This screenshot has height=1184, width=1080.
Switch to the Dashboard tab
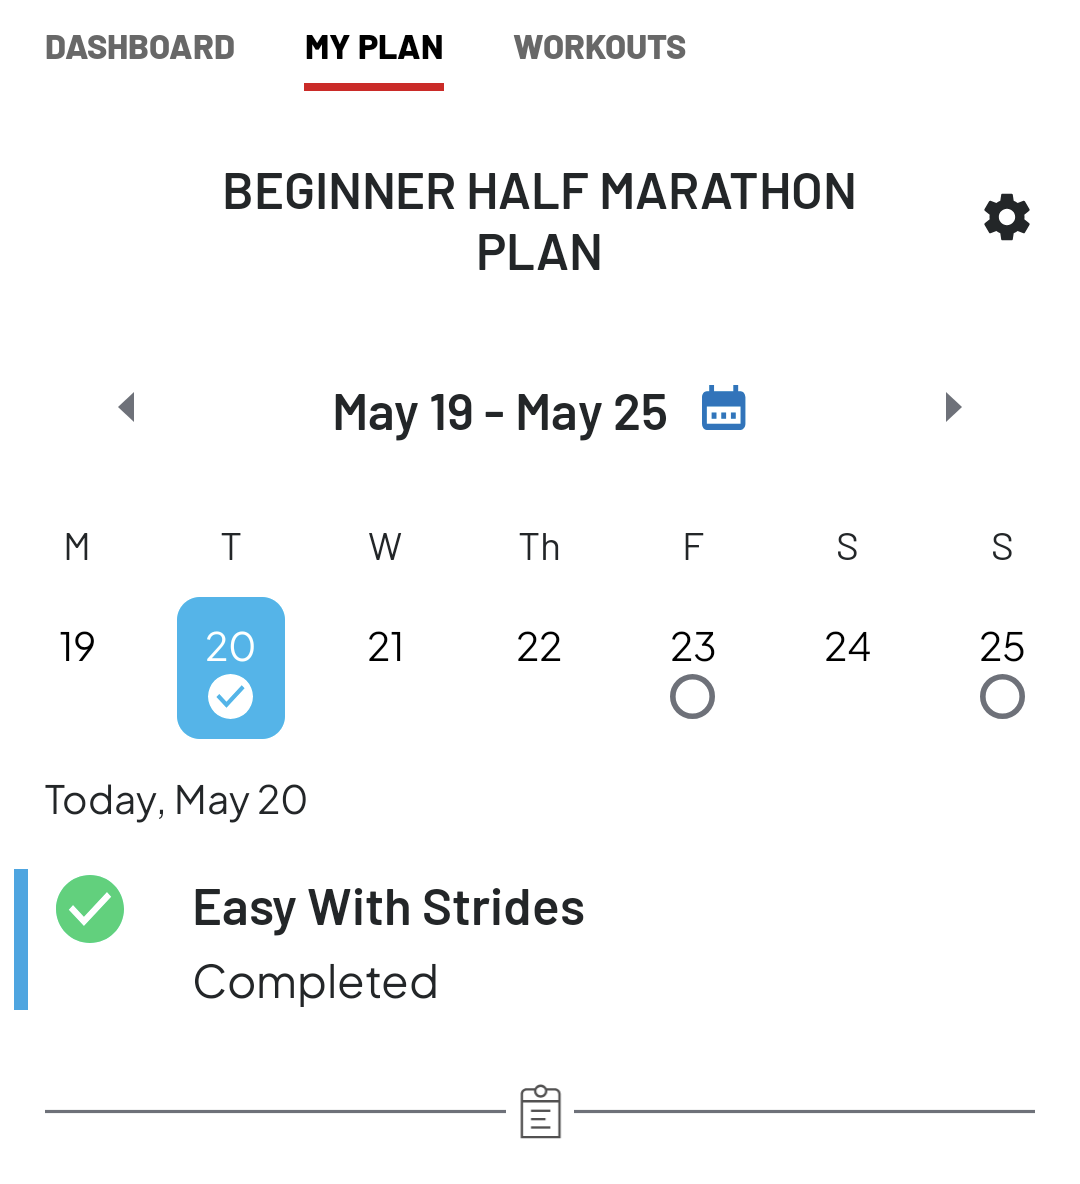(x=140, y=48)
